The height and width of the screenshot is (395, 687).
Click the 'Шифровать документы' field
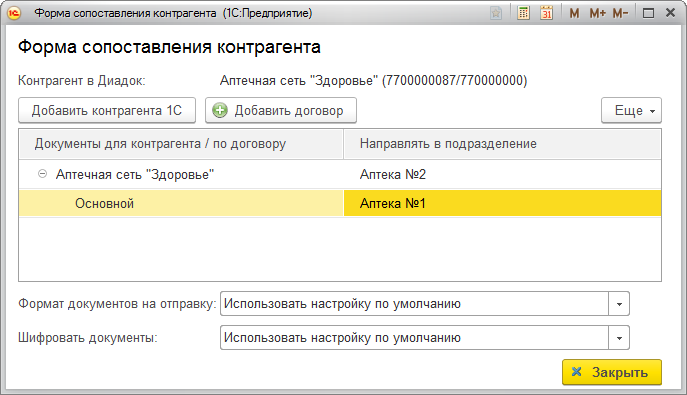(414, 338)
